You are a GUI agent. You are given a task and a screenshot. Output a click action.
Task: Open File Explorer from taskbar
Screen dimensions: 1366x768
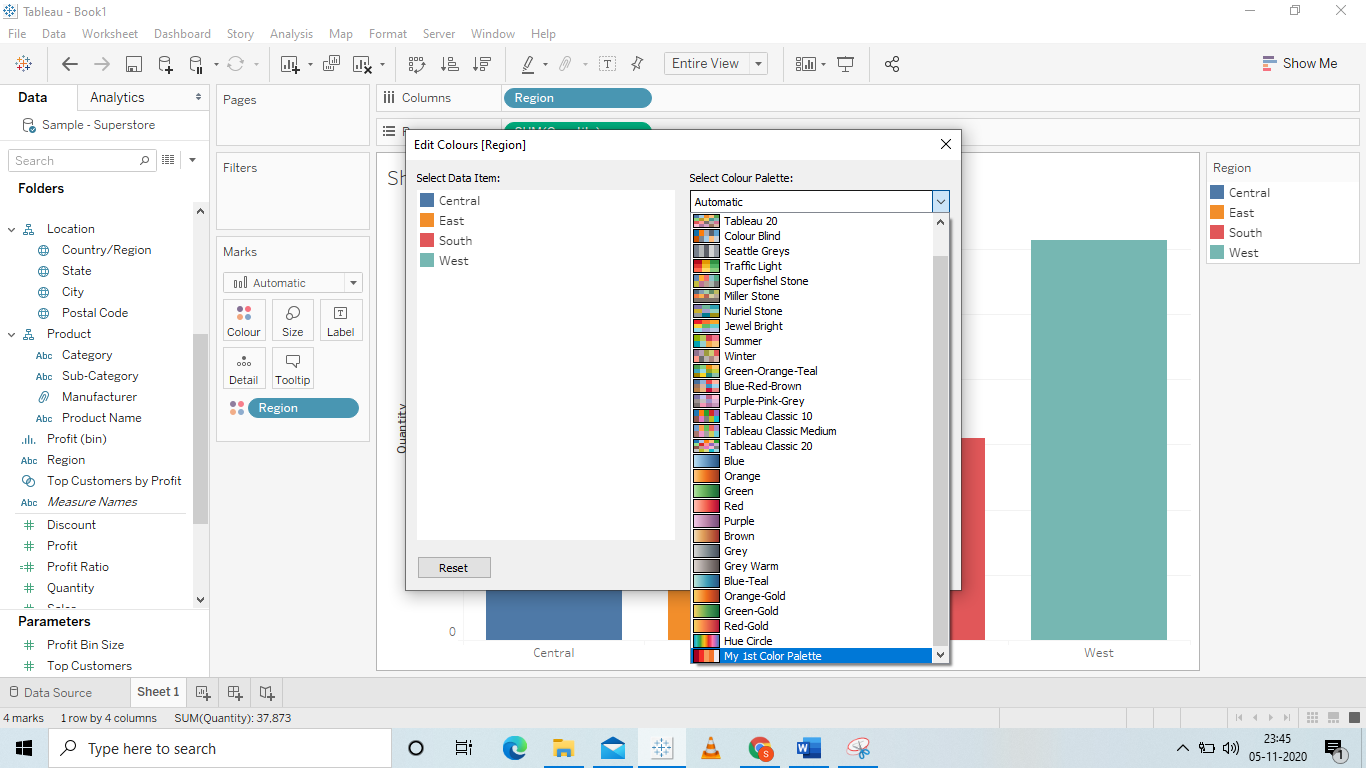click(x=564, y=748)
